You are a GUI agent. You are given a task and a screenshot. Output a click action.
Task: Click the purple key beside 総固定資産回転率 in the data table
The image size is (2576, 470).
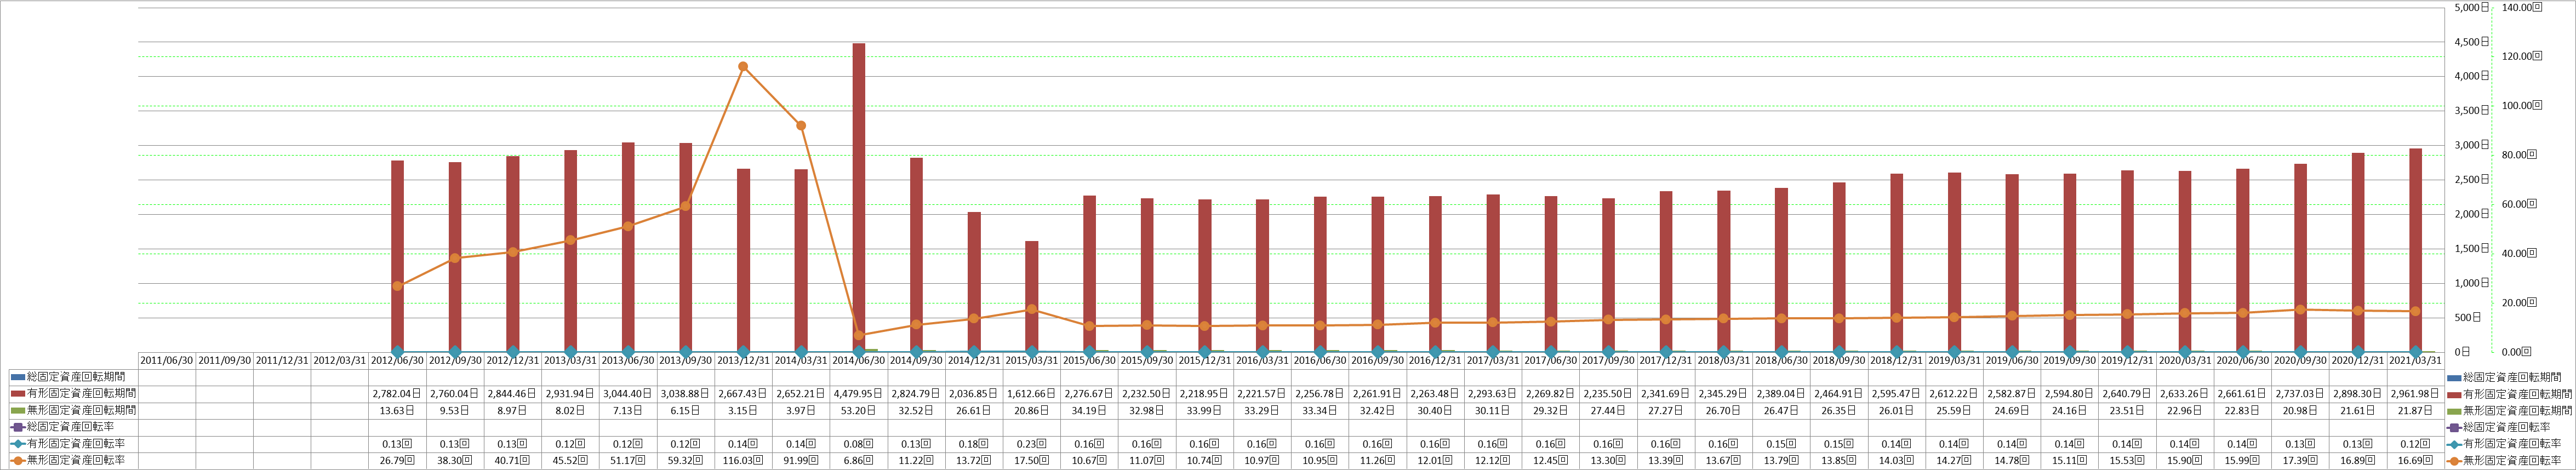(x=18, y=427)
